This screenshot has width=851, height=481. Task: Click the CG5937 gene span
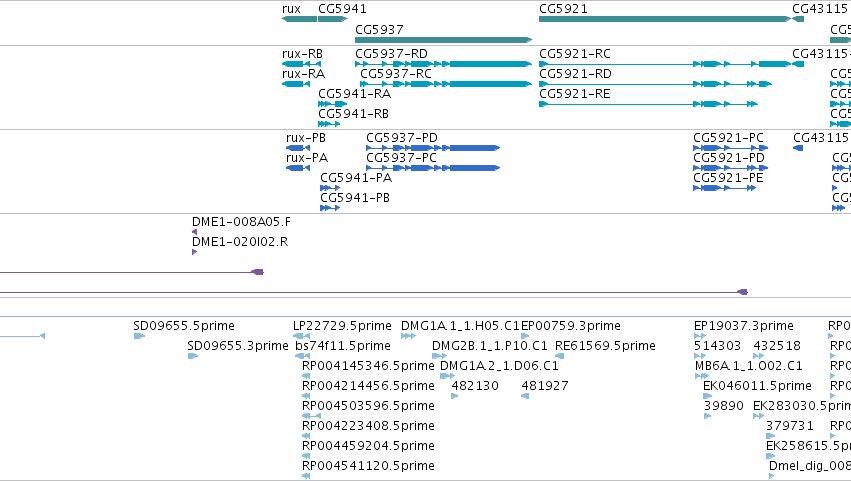443,40
